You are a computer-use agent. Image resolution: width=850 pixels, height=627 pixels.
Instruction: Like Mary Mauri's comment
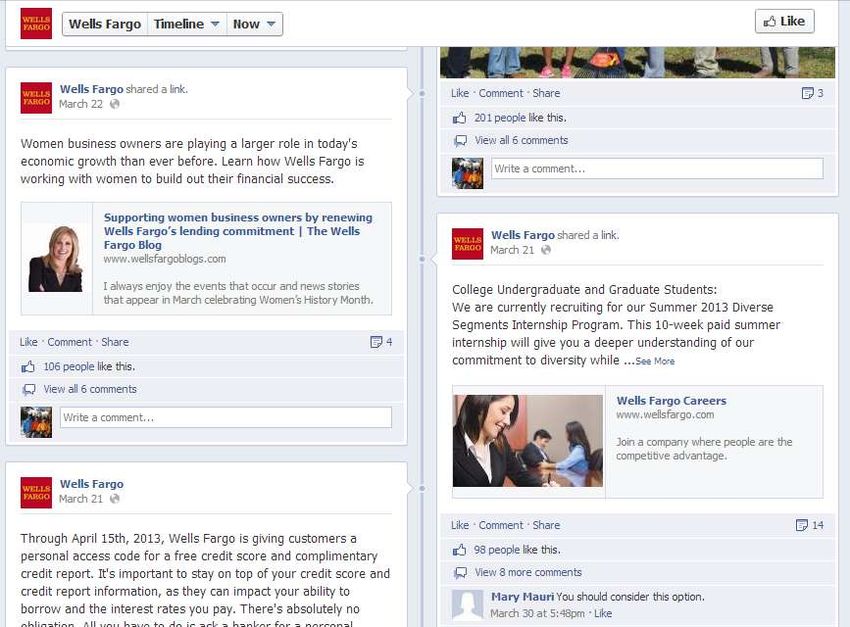[x=603, y=613]
